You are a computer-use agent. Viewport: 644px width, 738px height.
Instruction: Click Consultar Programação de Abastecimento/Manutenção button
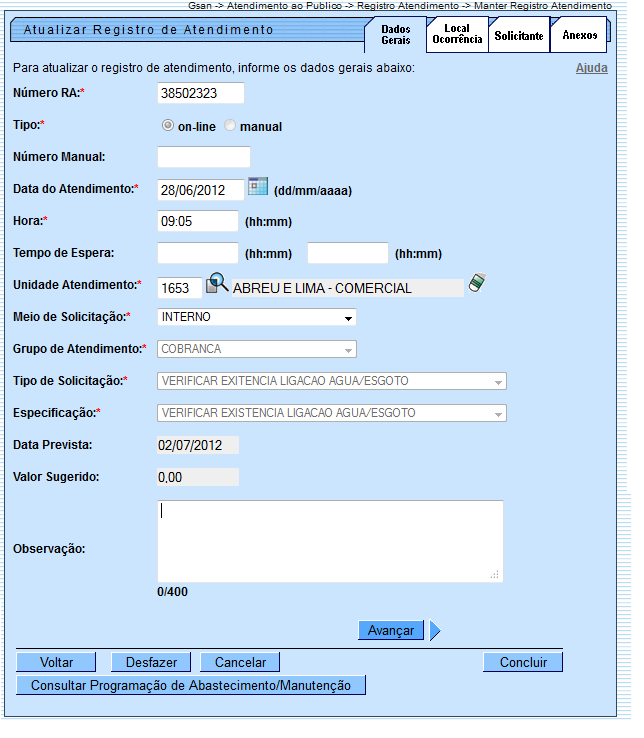click(191, 685)
